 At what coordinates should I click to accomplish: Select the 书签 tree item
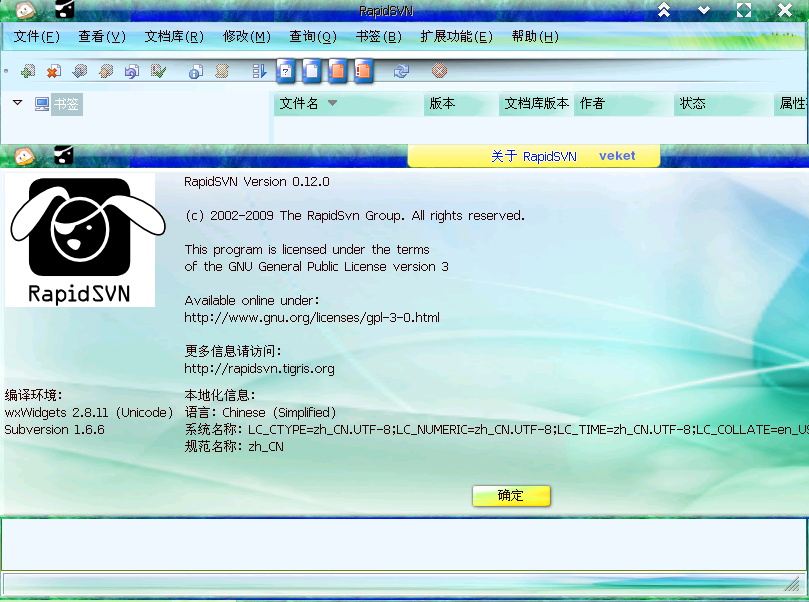pos(67,104)
